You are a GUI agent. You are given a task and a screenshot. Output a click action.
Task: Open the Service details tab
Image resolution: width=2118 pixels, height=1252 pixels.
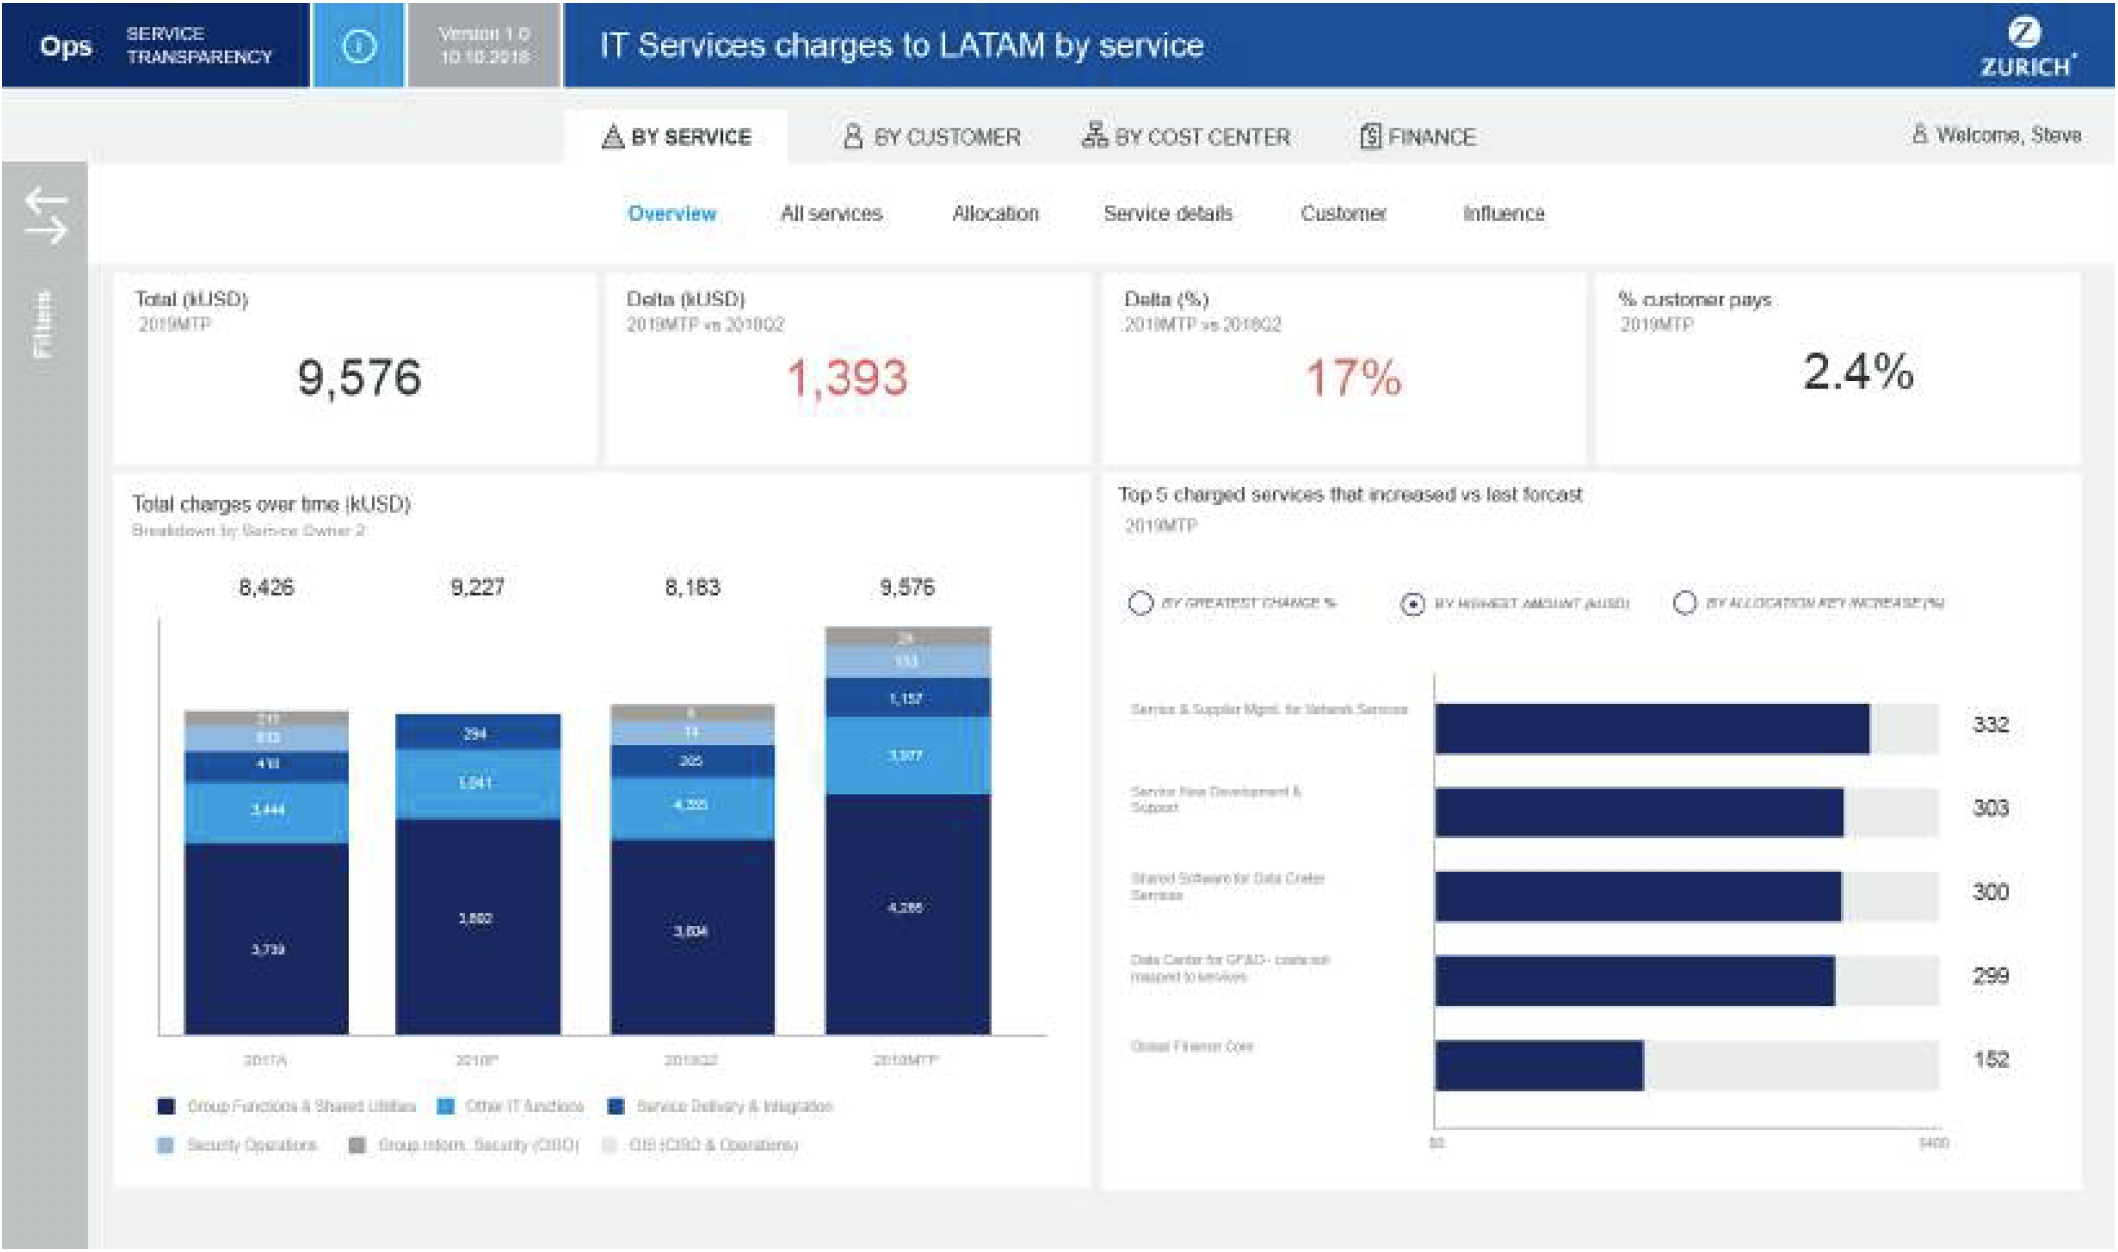(x=1167, y=214)
